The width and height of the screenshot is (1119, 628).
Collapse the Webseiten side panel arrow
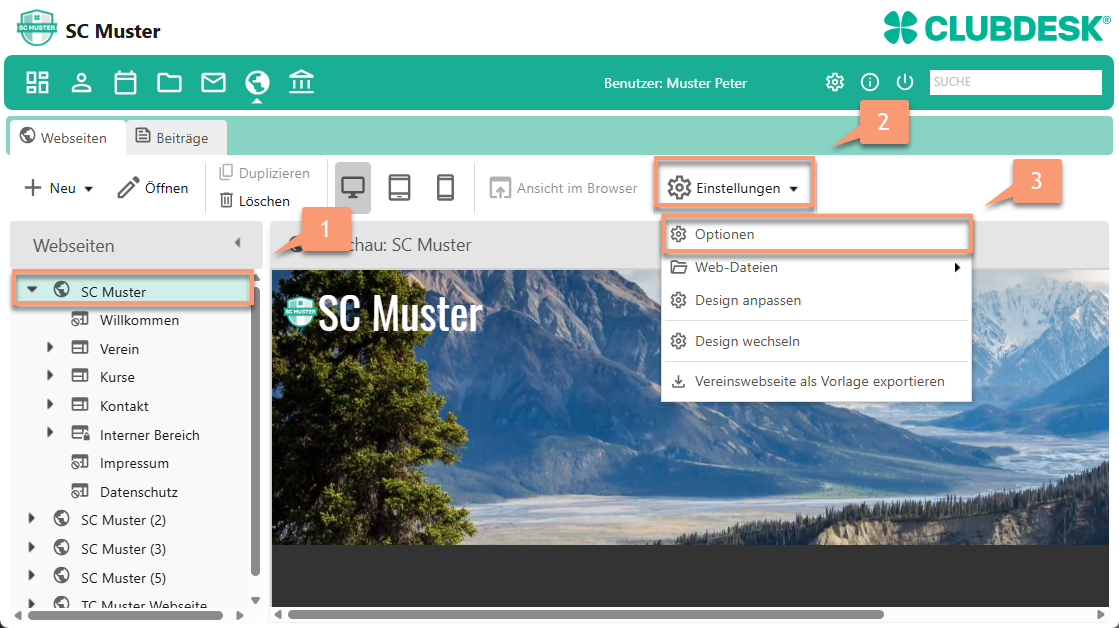coord(238,243)
